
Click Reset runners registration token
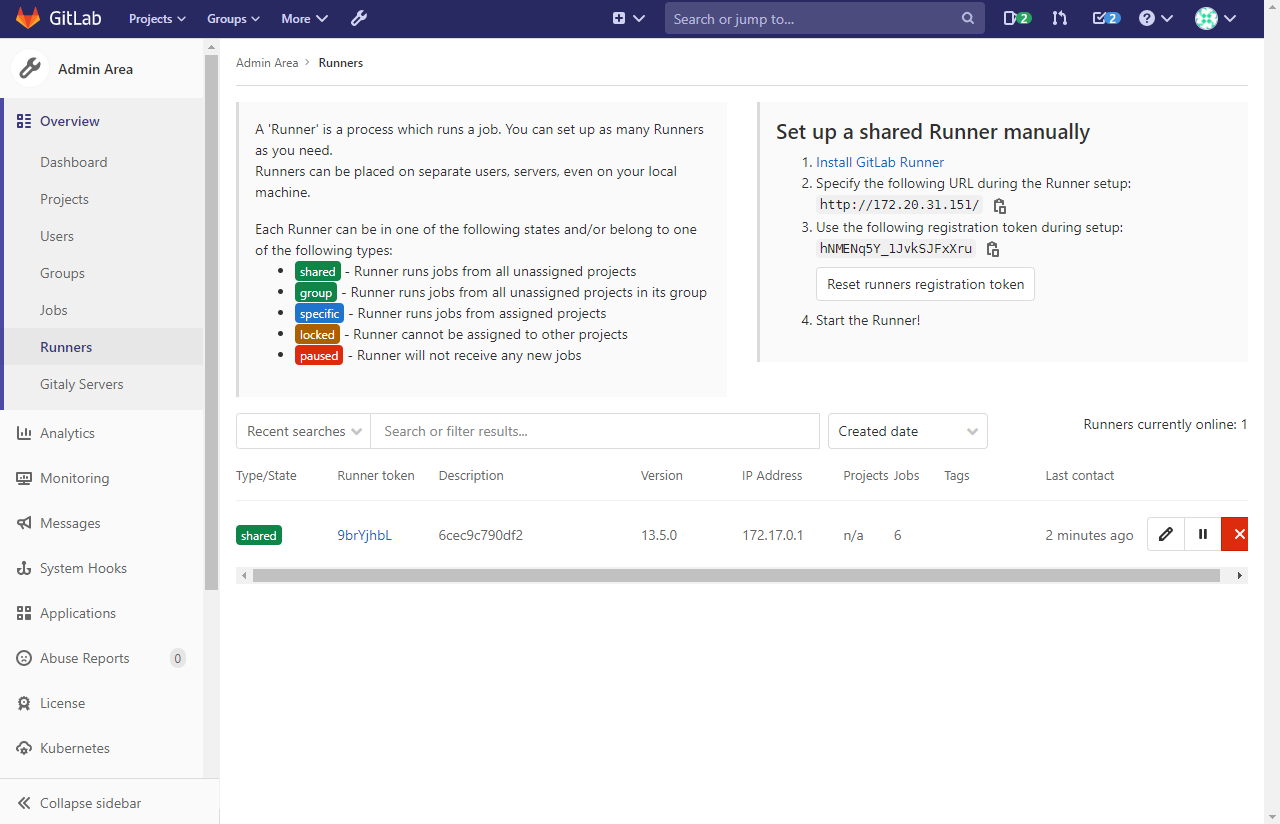(x=924, y=284)
